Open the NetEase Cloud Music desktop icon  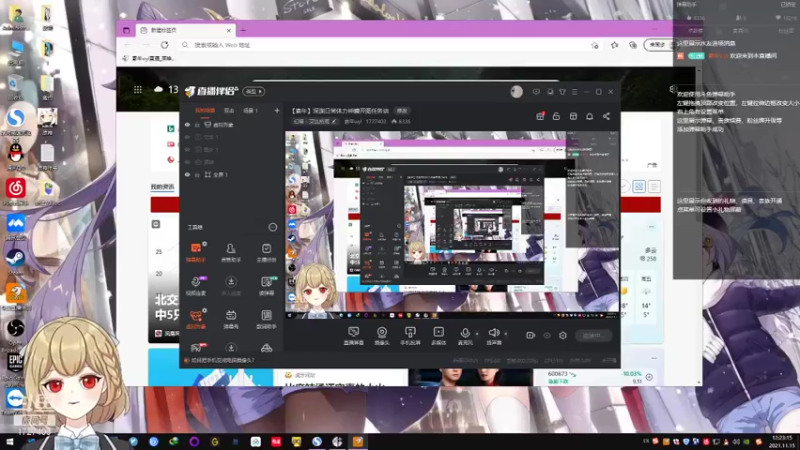16,191
